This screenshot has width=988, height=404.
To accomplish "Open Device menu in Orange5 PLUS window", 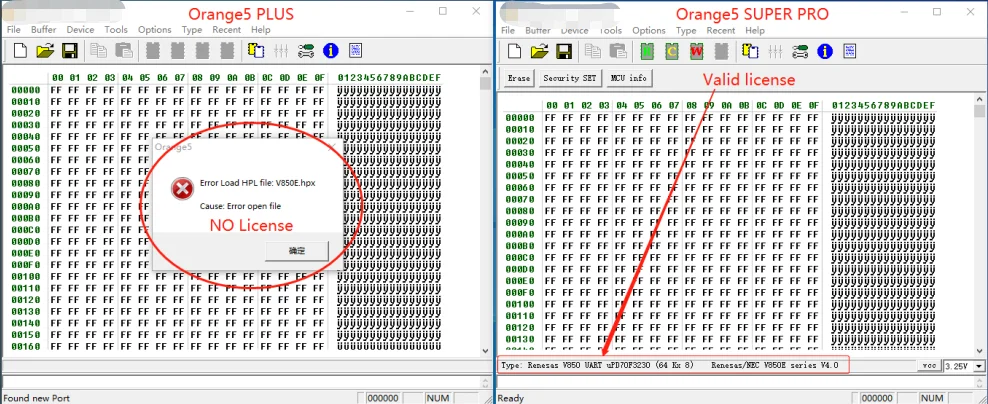I will pos(80,30).
